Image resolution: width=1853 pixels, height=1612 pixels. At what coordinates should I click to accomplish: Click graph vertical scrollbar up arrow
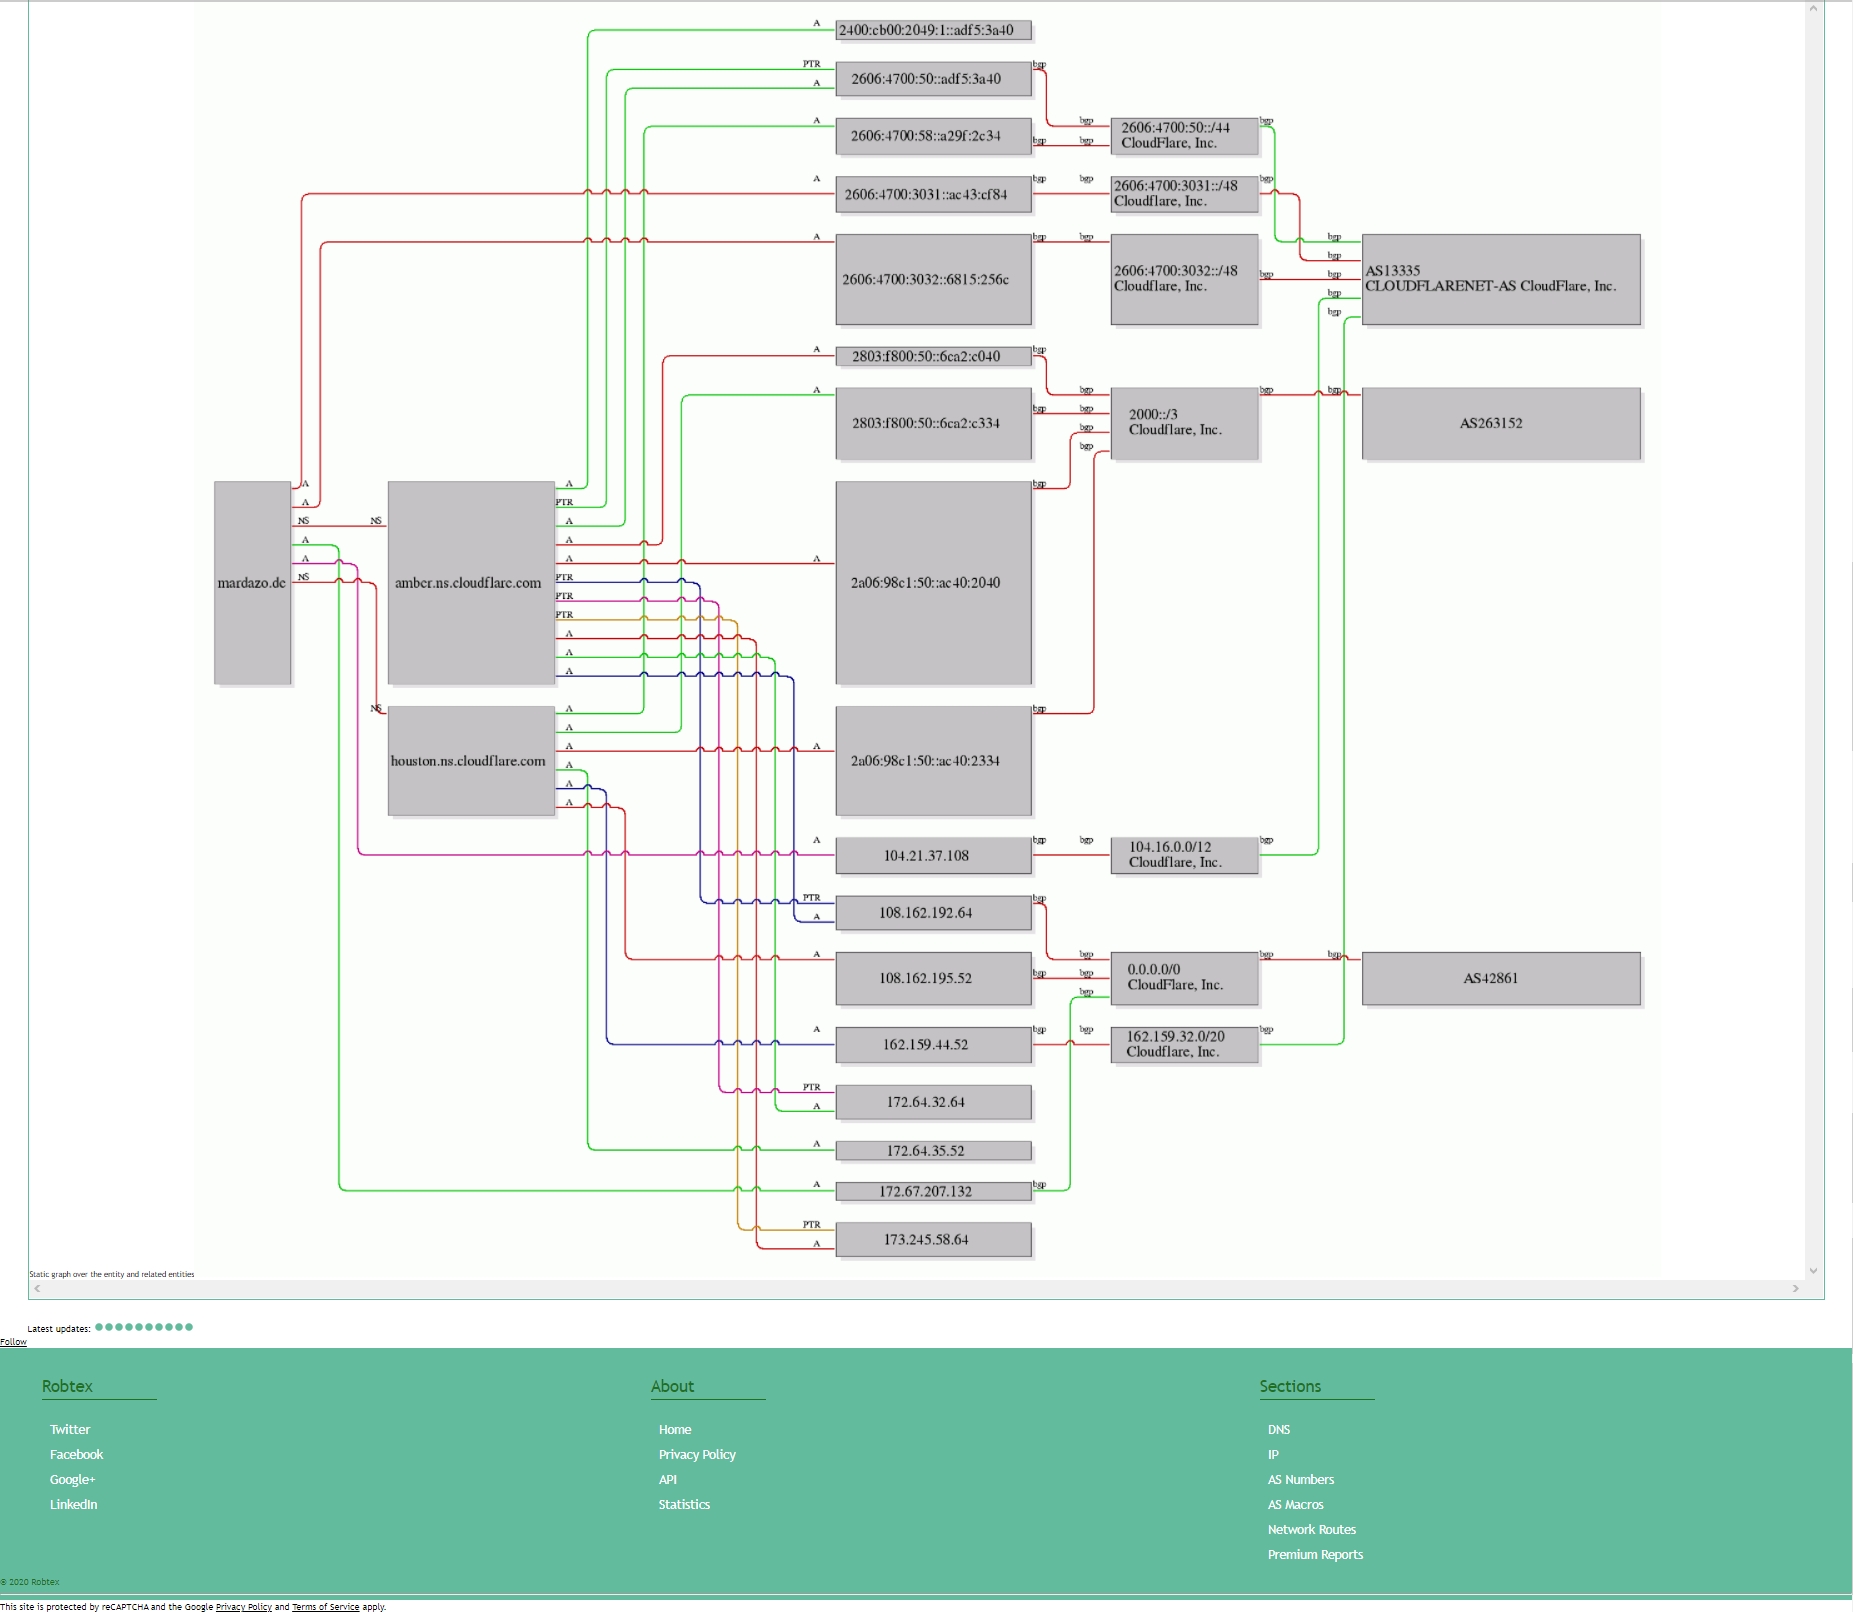pos(1813,8)
